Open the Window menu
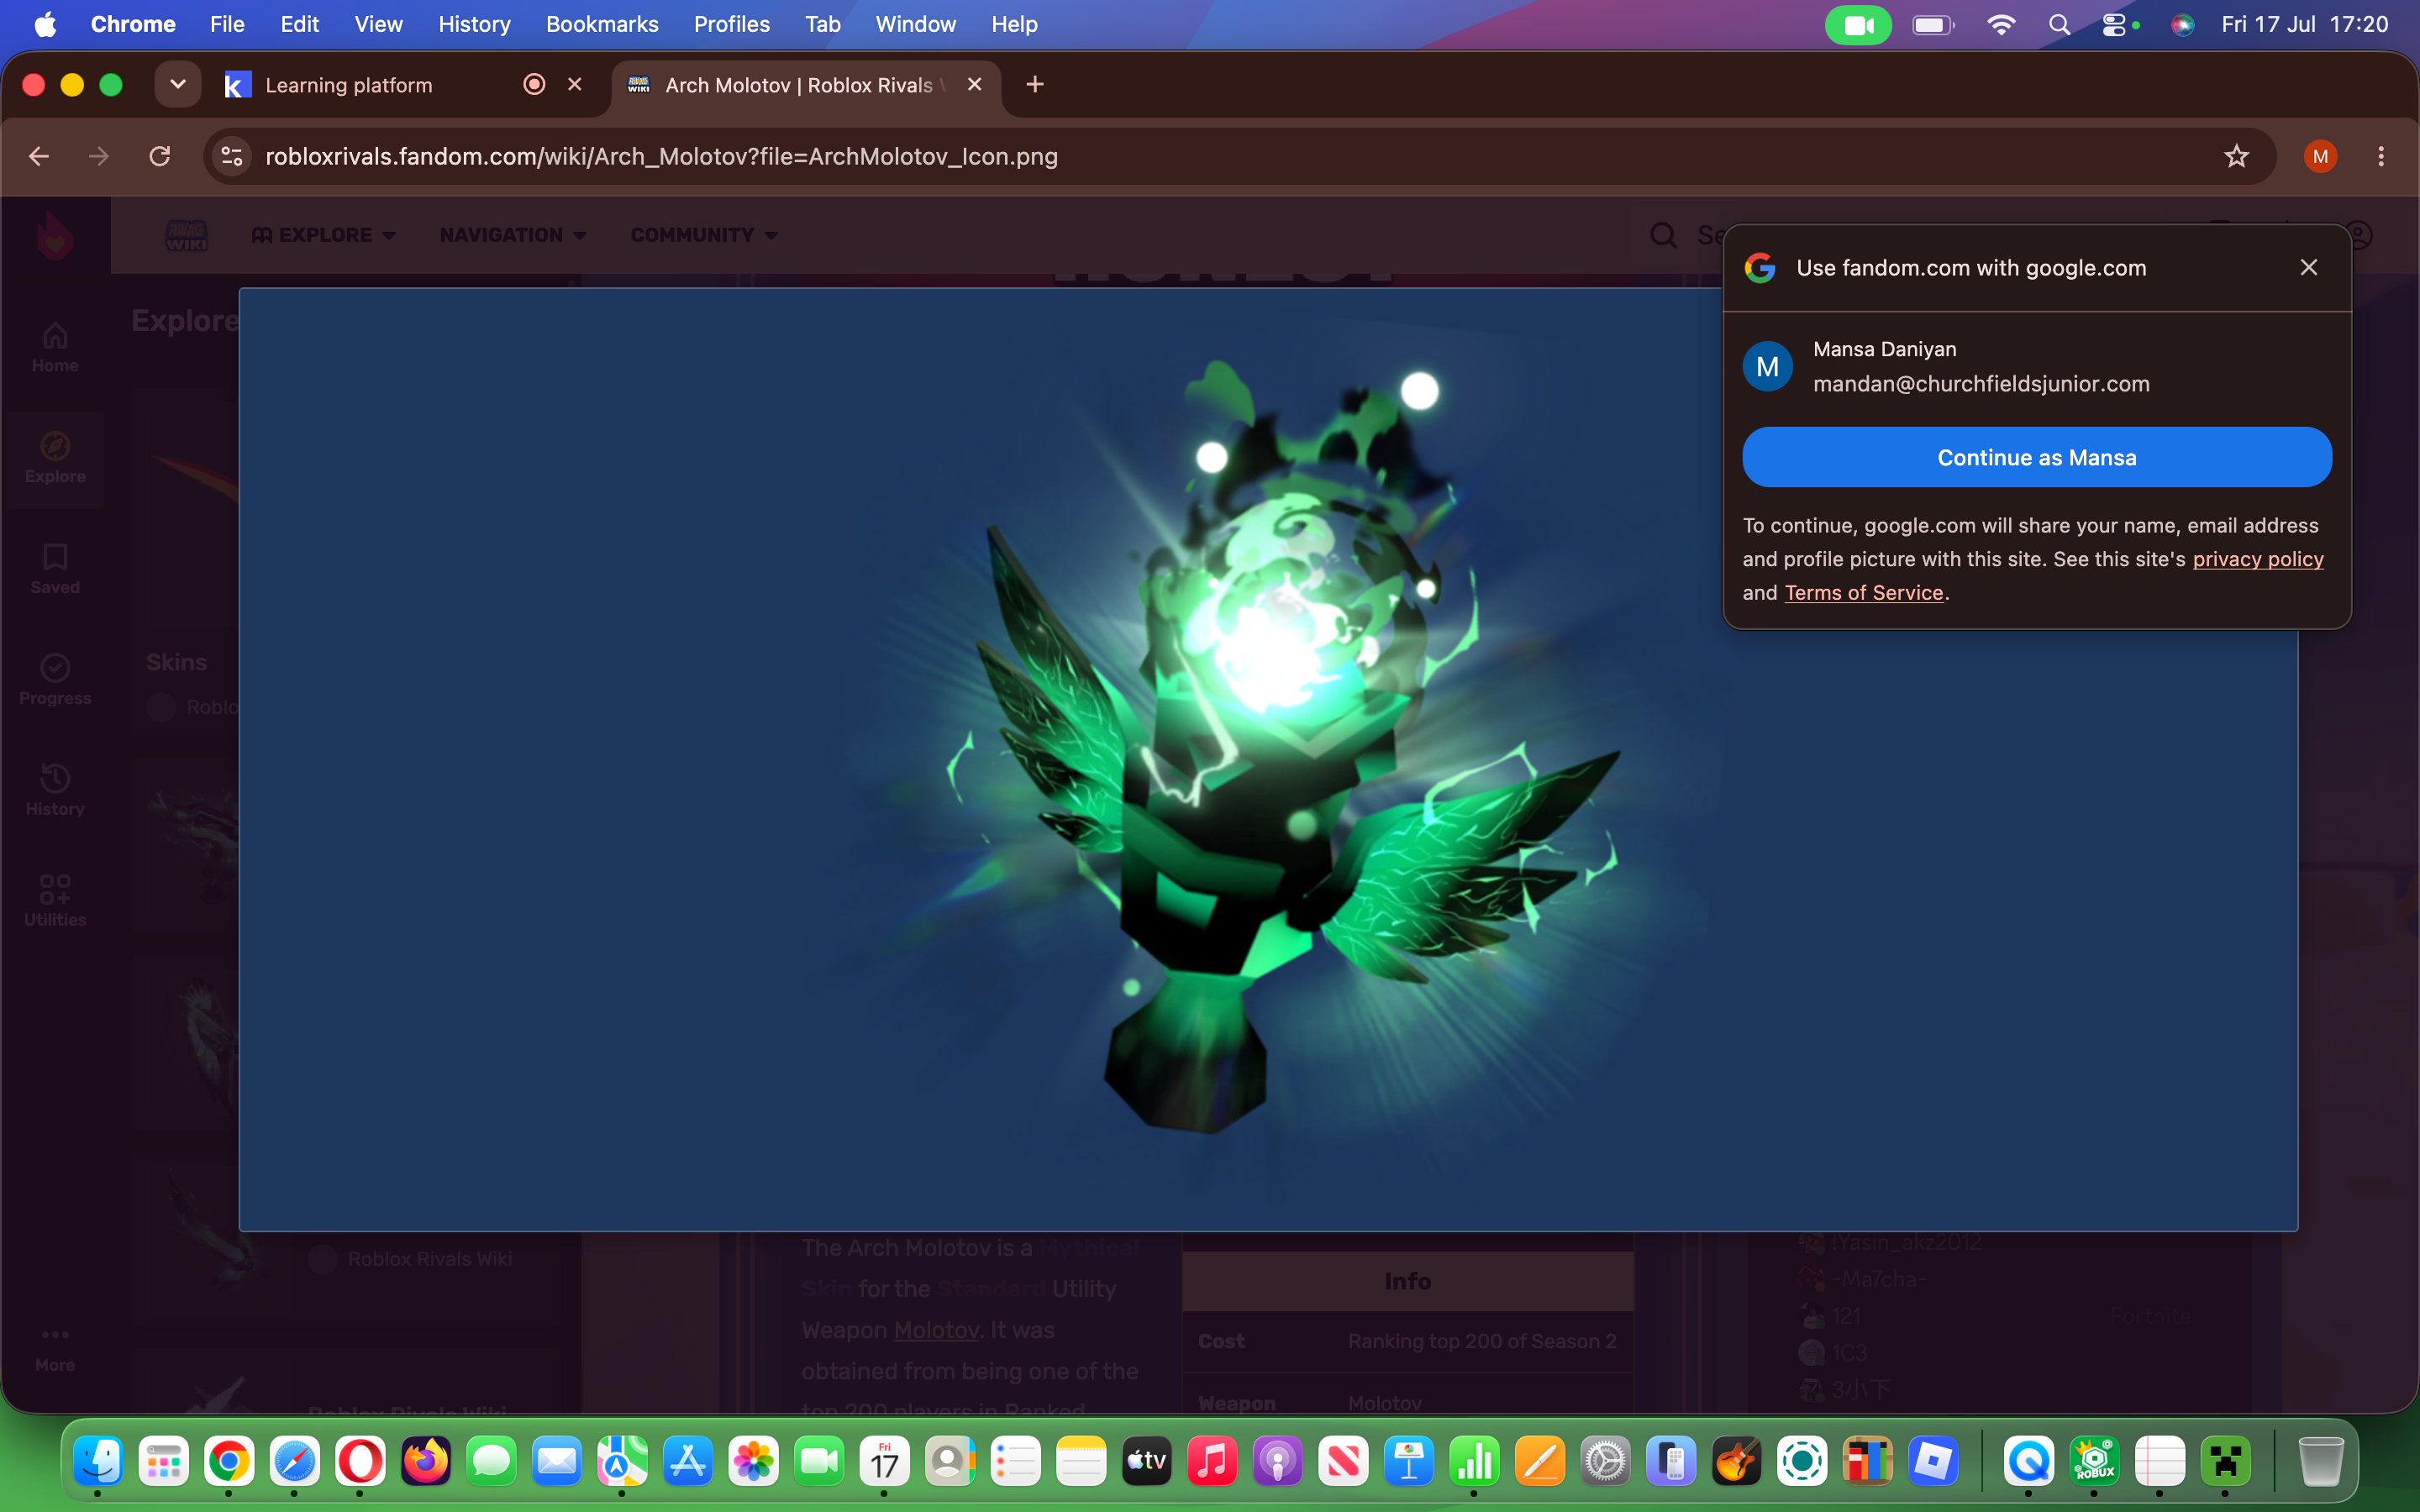Viewport: 2420px width, 1512px height. coord(915,24)
